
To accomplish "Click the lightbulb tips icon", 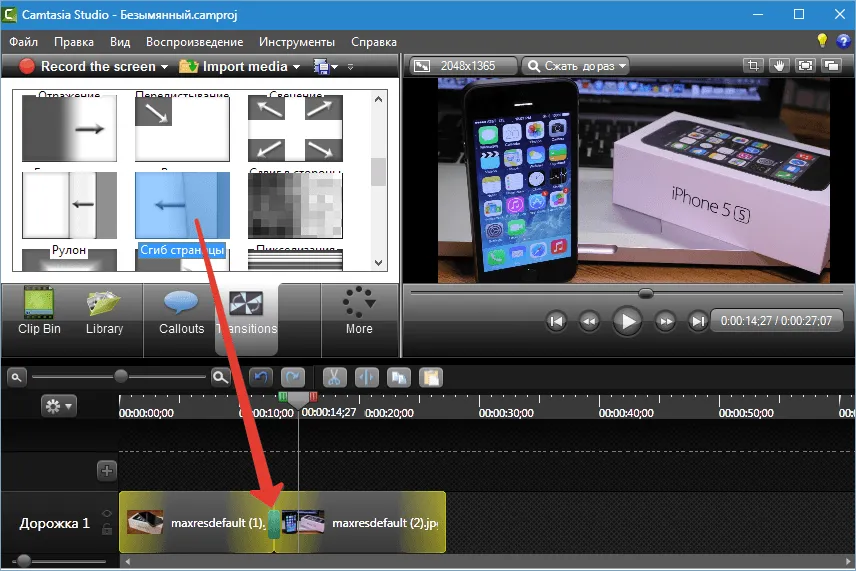I will click(x=822, y=40).
